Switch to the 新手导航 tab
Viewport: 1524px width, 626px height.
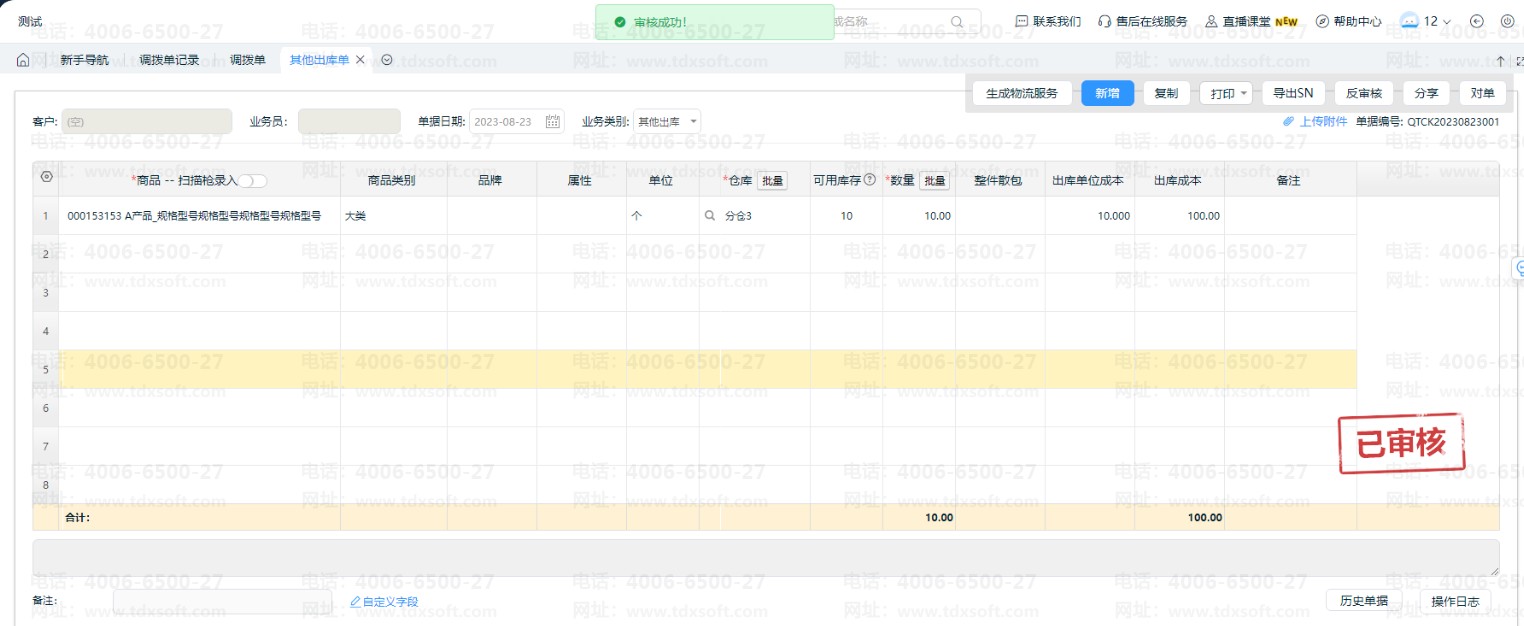click(x=84, y=60)
